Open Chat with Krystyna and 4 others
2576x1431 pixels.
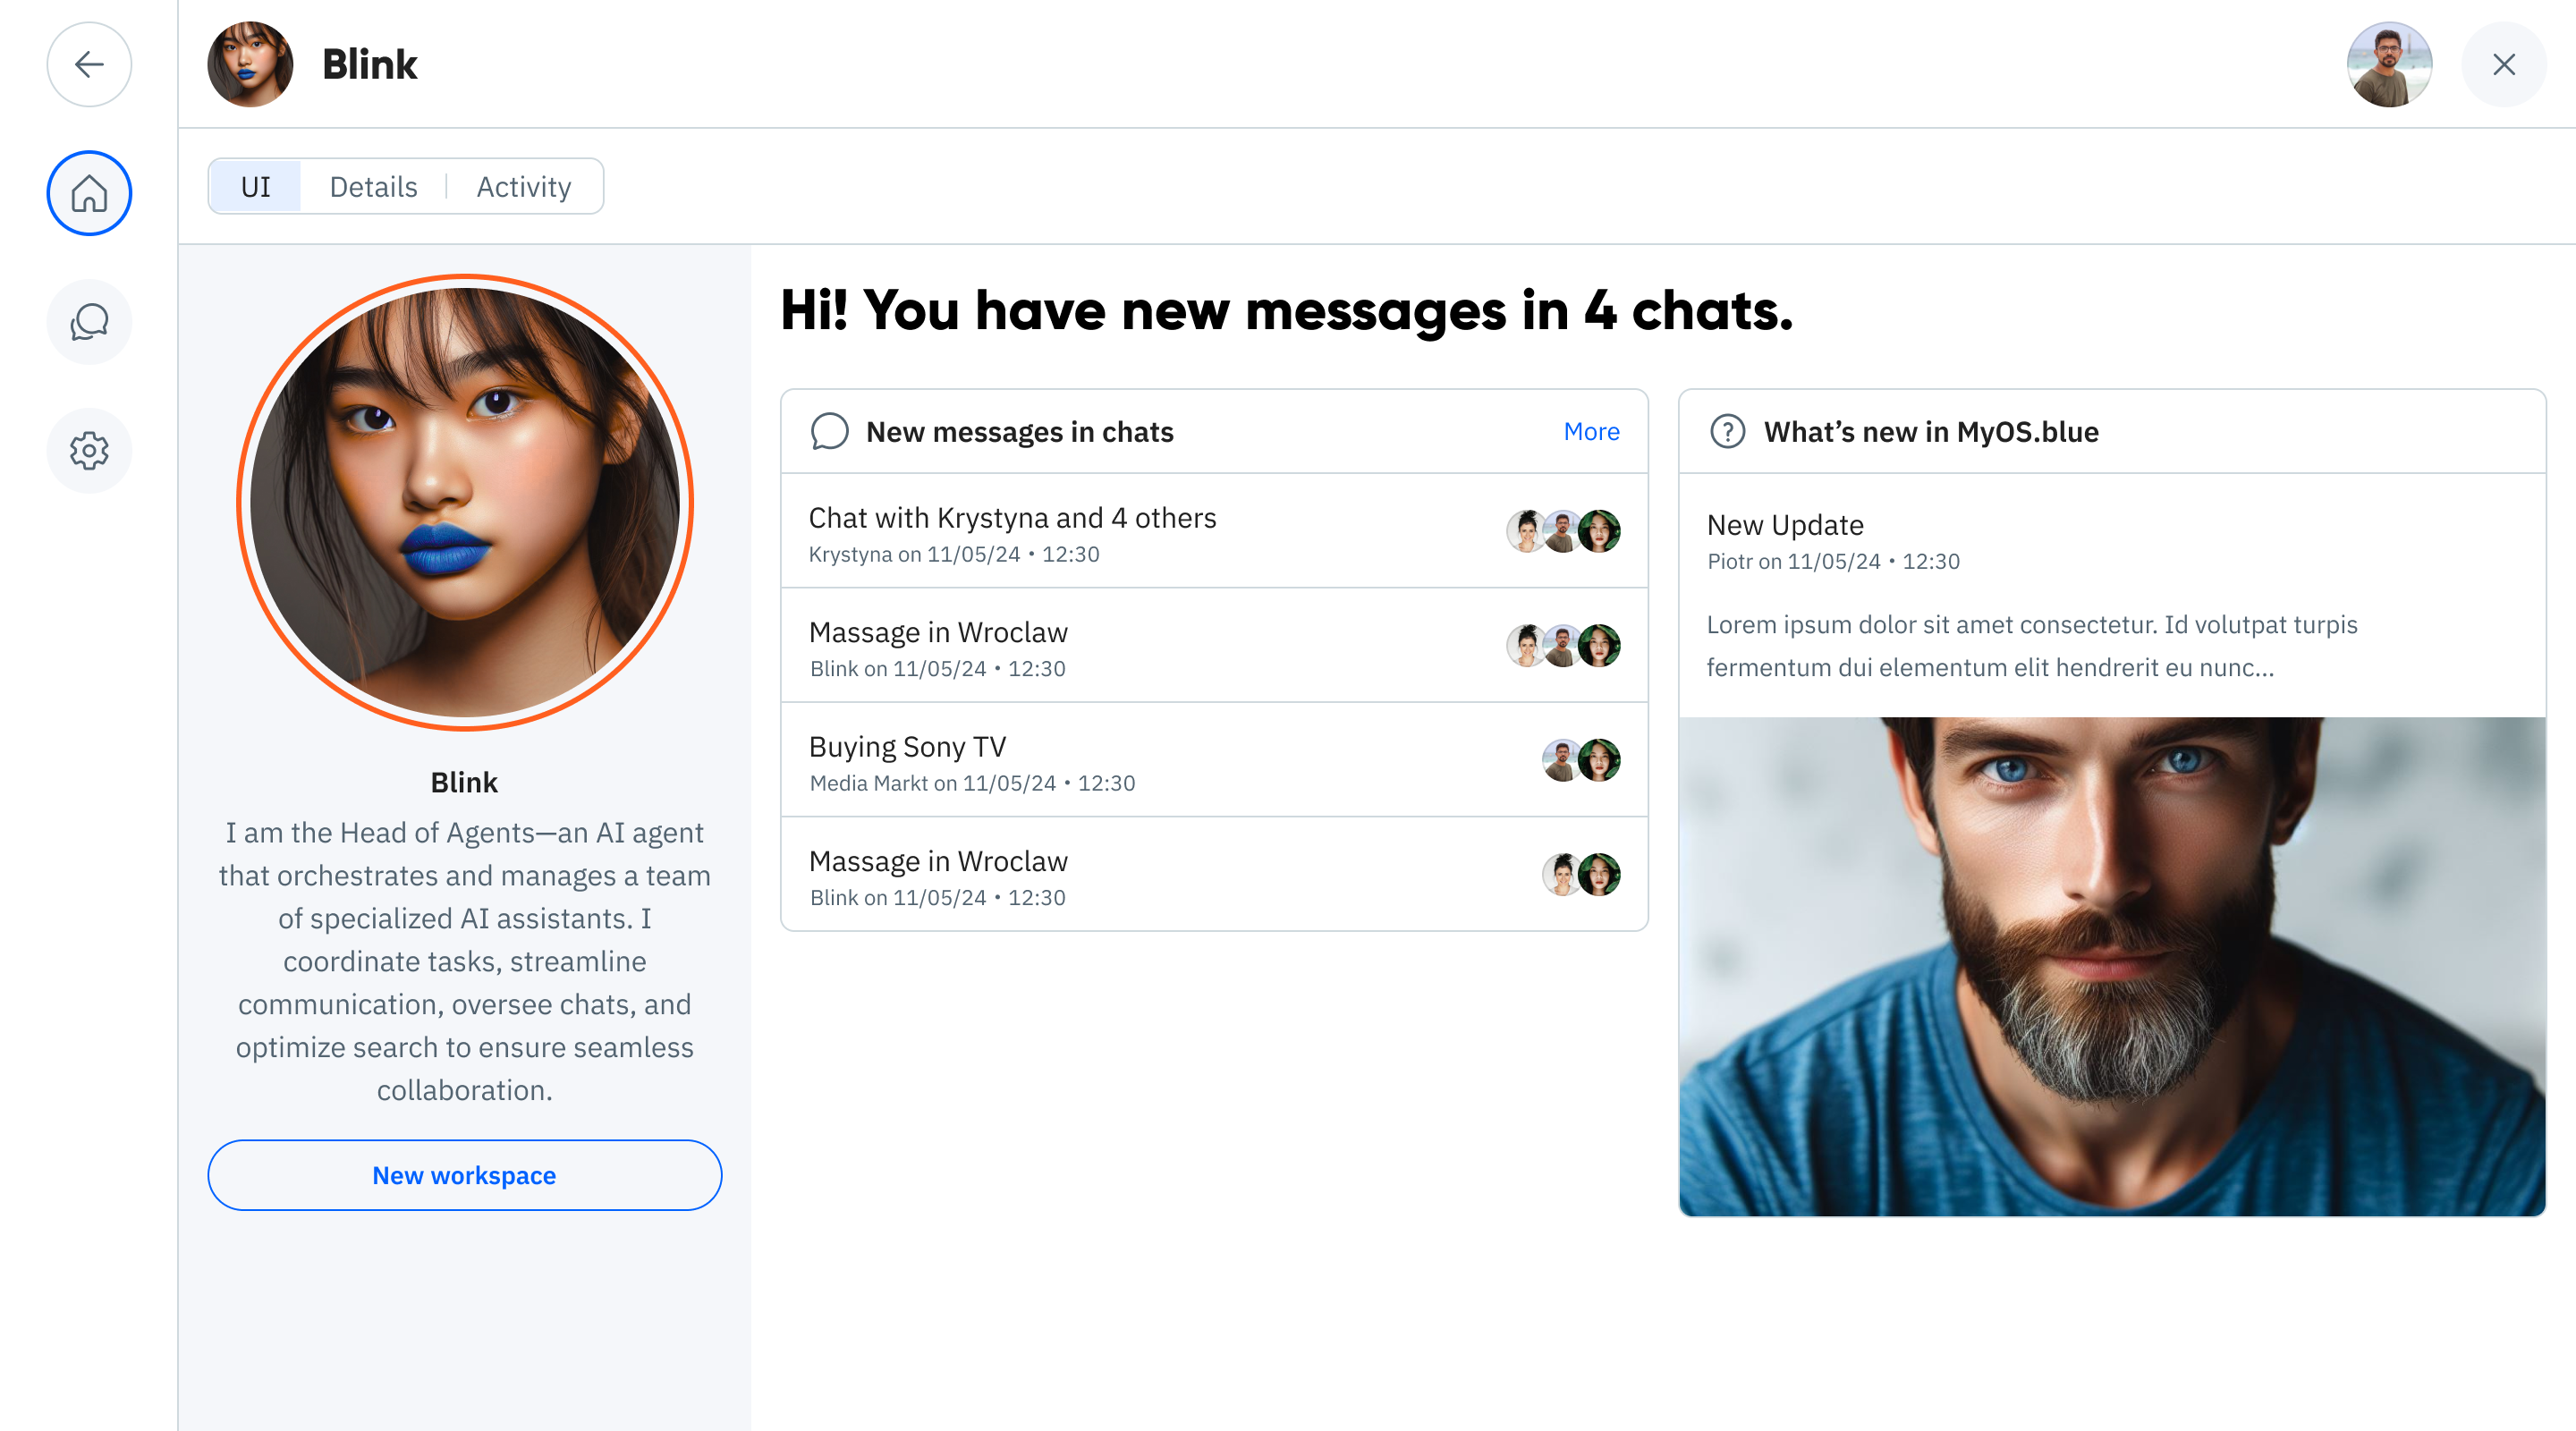[x=1214, y=532]
